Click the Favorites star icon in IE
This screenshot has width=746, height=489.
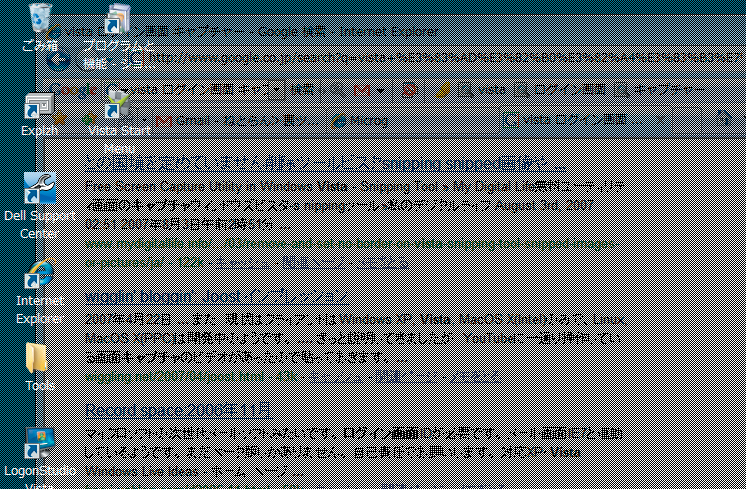tap(59, 119)
